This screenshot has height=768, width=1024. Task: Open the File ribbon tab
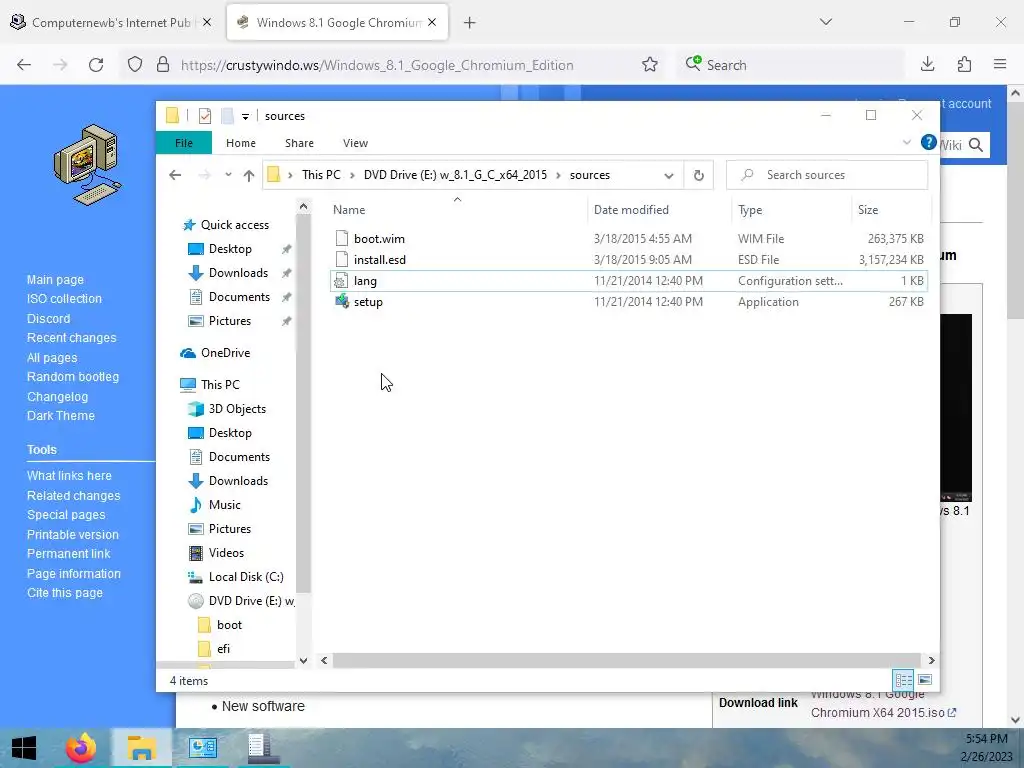coord(184,143)
